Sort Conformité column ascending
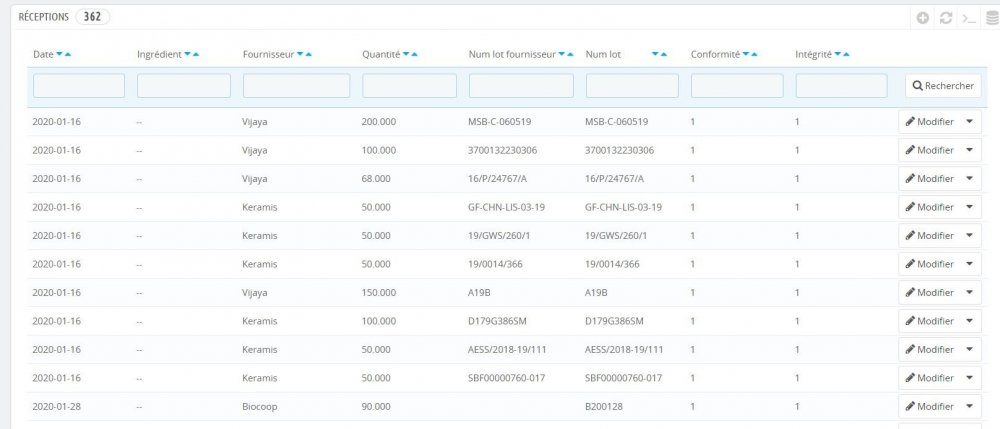The image size is (1000, 429). [754, 55]
